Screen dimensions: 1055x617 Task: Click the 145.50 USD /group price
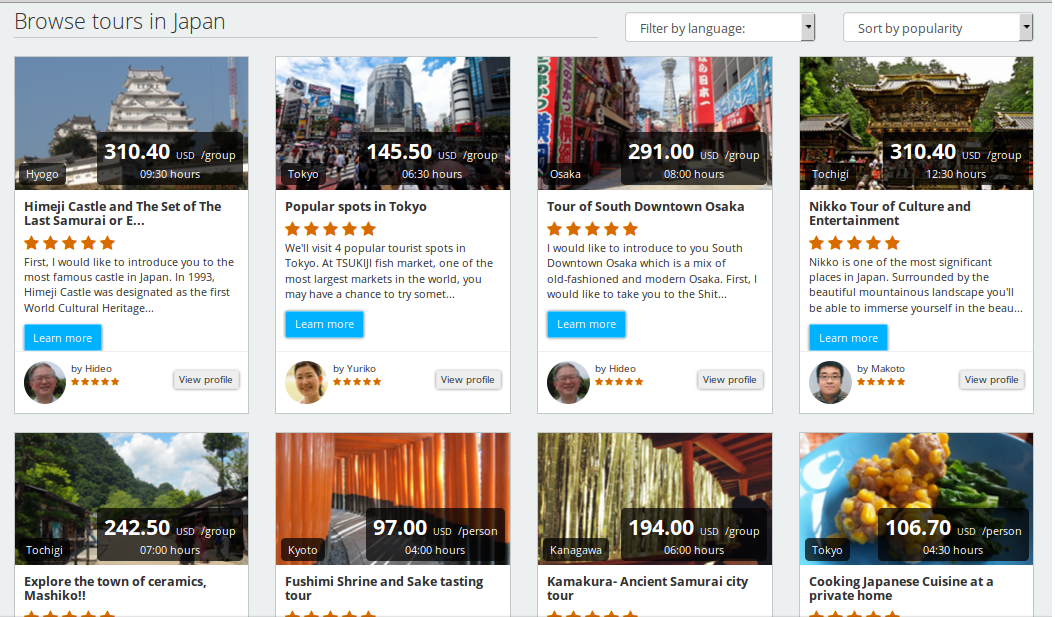tap(432, 153)
